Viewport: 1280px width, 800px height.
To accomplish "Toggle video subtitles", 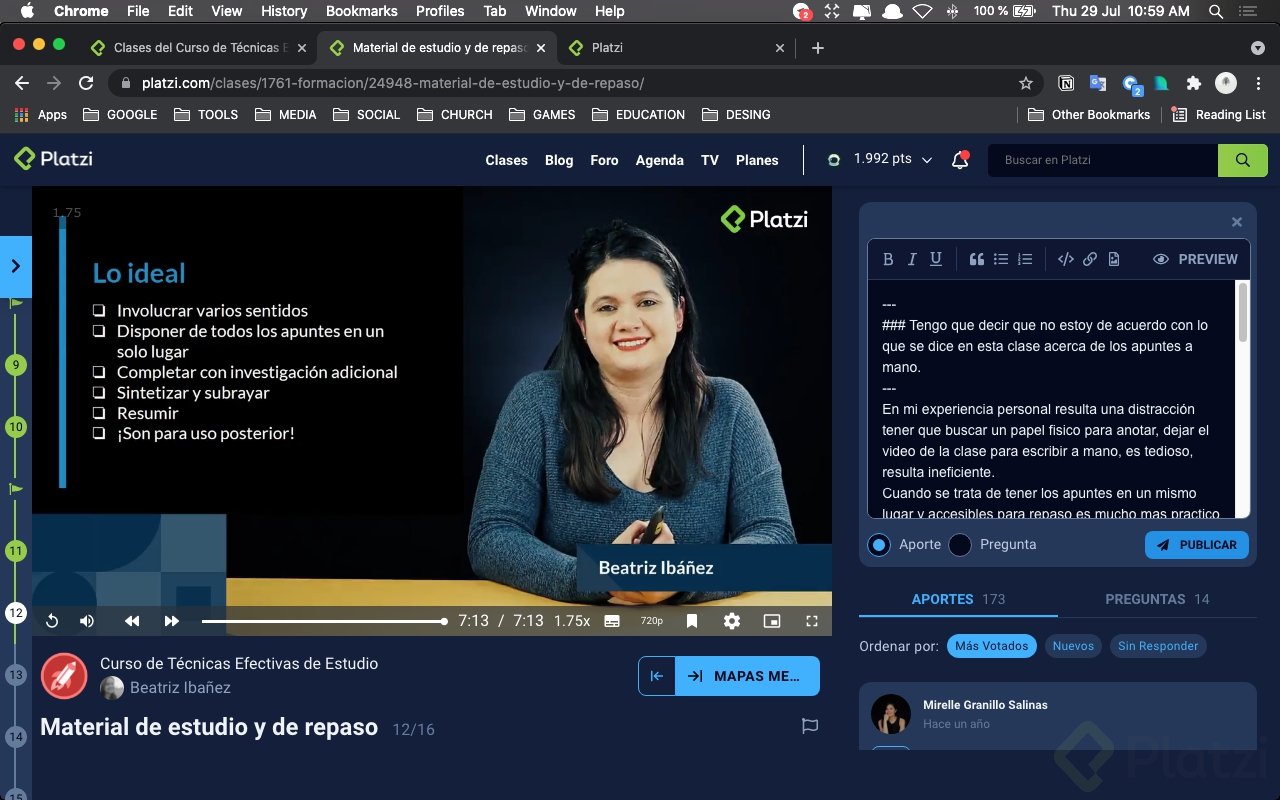I will coord(612,621).
